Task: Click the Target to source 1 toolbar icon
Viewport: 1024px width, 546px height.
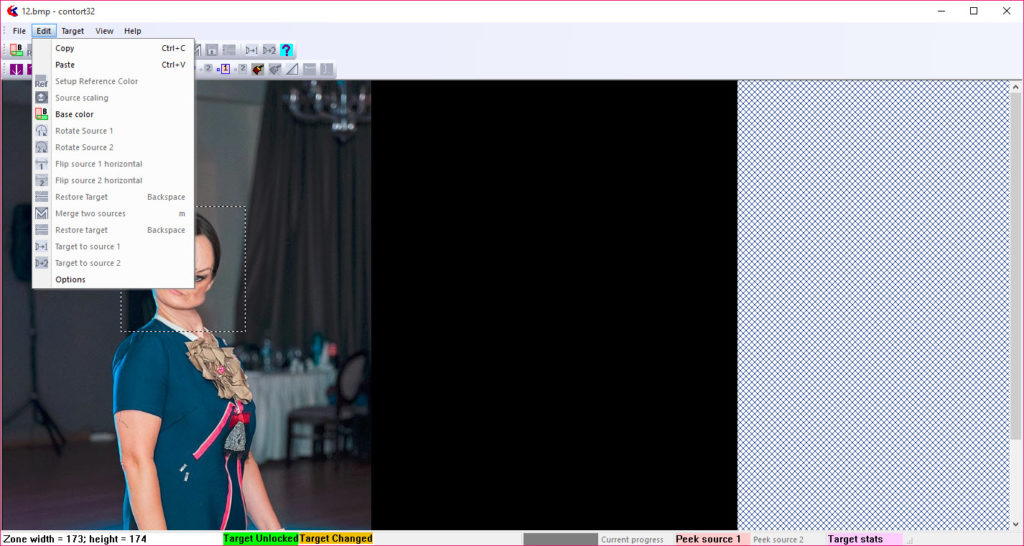Action: pyautogui.click(x=252, y=50)
